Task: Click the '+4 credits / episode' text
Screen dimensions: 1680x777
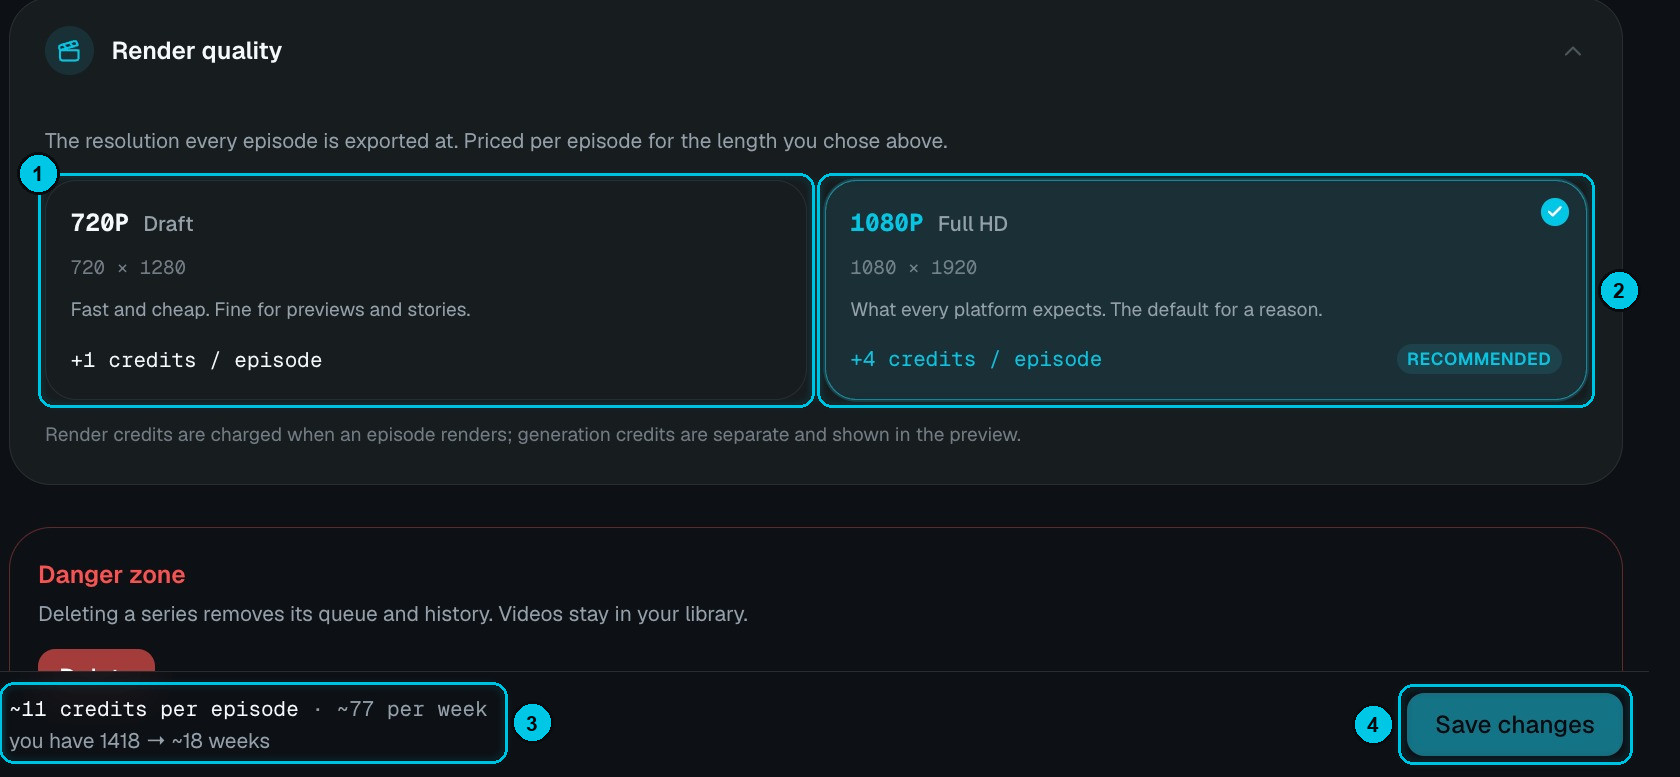Action: pos(976,359)
